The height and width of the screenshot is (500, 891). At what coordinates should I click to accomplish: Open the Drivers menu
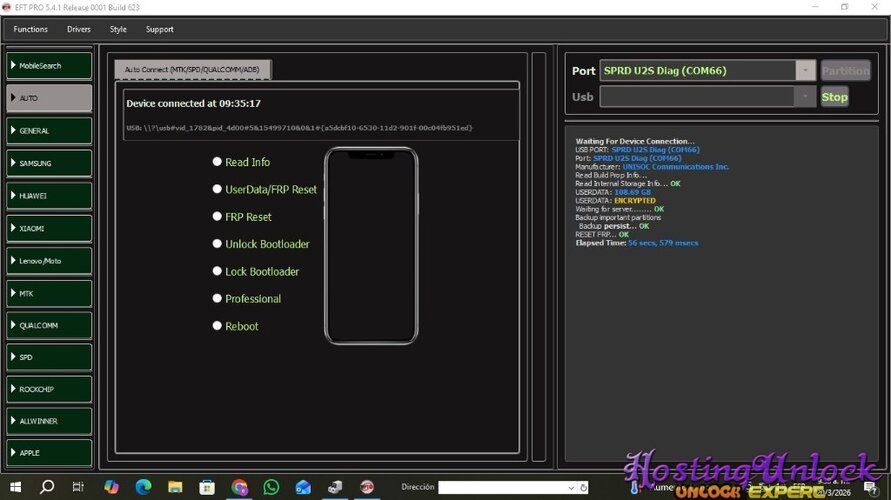pyautogui.click(x=79, y=29)
